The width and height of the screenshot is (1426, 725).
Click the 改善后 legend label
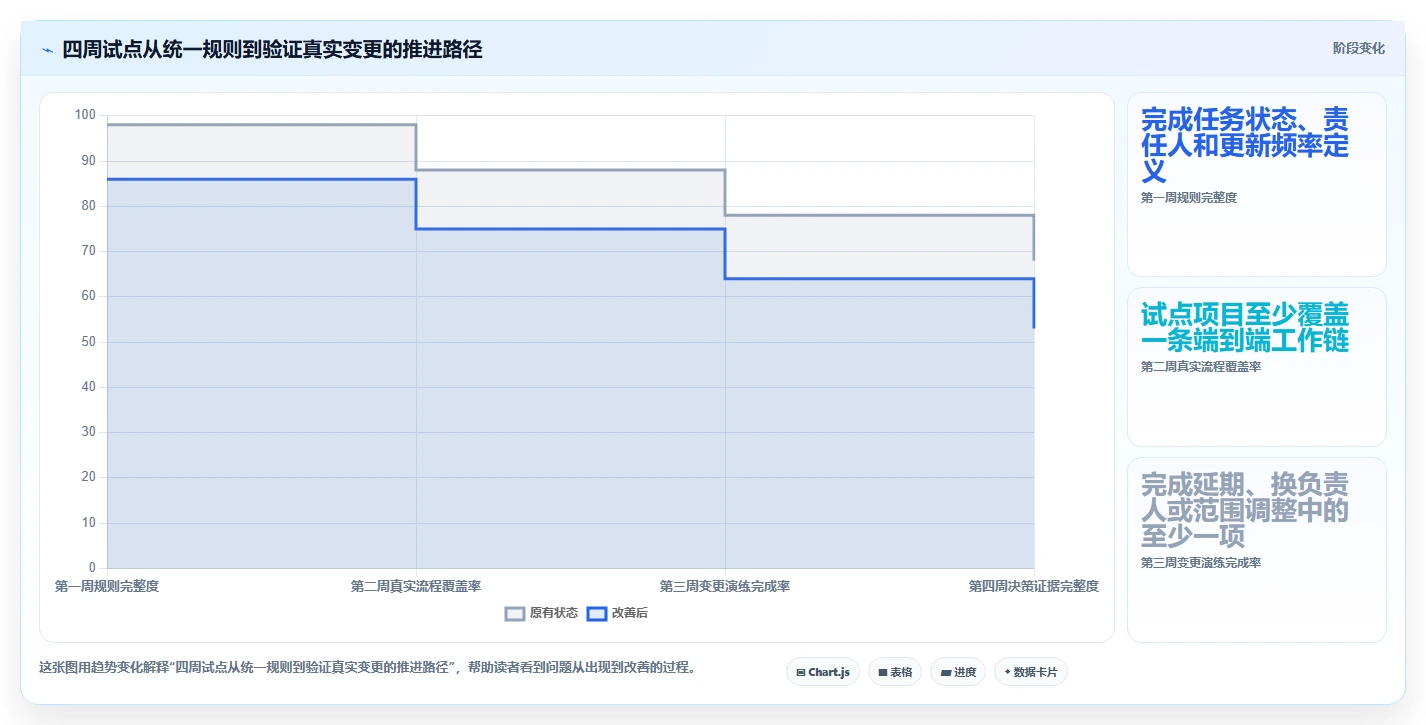[630, 613]
